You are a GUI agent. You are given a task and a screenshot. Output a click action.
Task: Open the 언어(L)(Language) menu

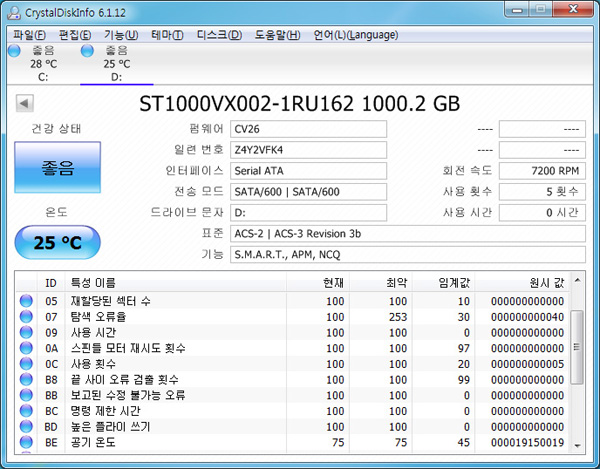[355, 35]
